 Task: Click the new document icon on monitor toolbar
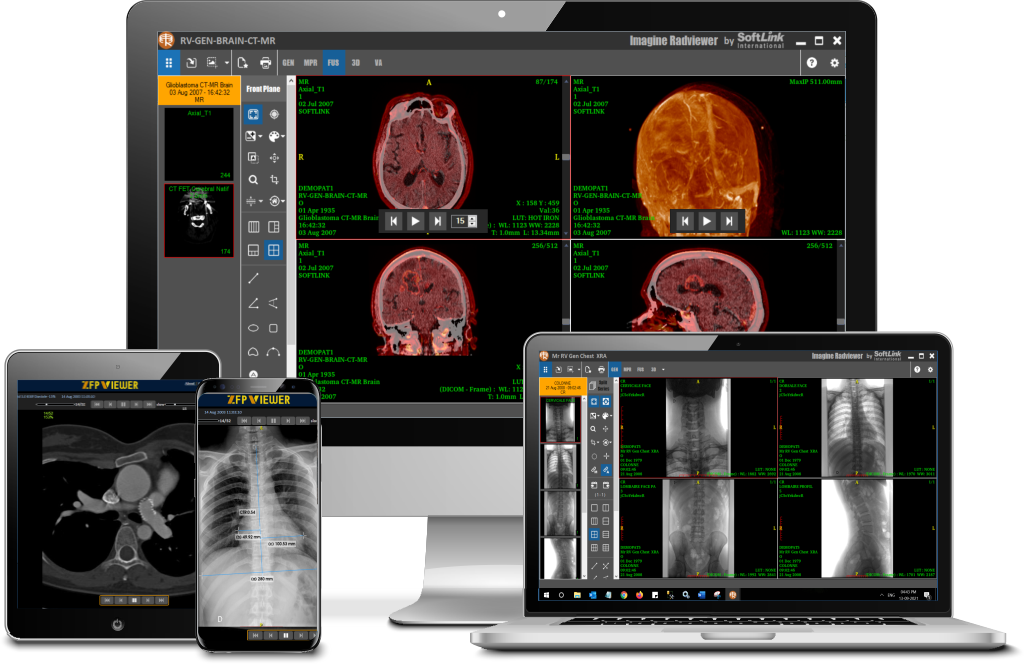[242, 63]
